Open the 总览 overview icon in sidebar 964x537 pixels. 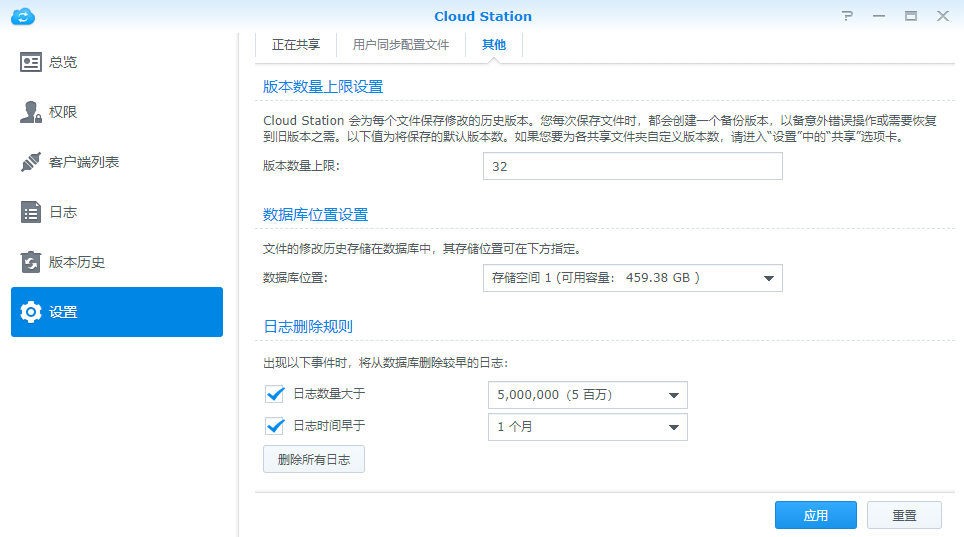pyautogui.click(x=31, y=62)
